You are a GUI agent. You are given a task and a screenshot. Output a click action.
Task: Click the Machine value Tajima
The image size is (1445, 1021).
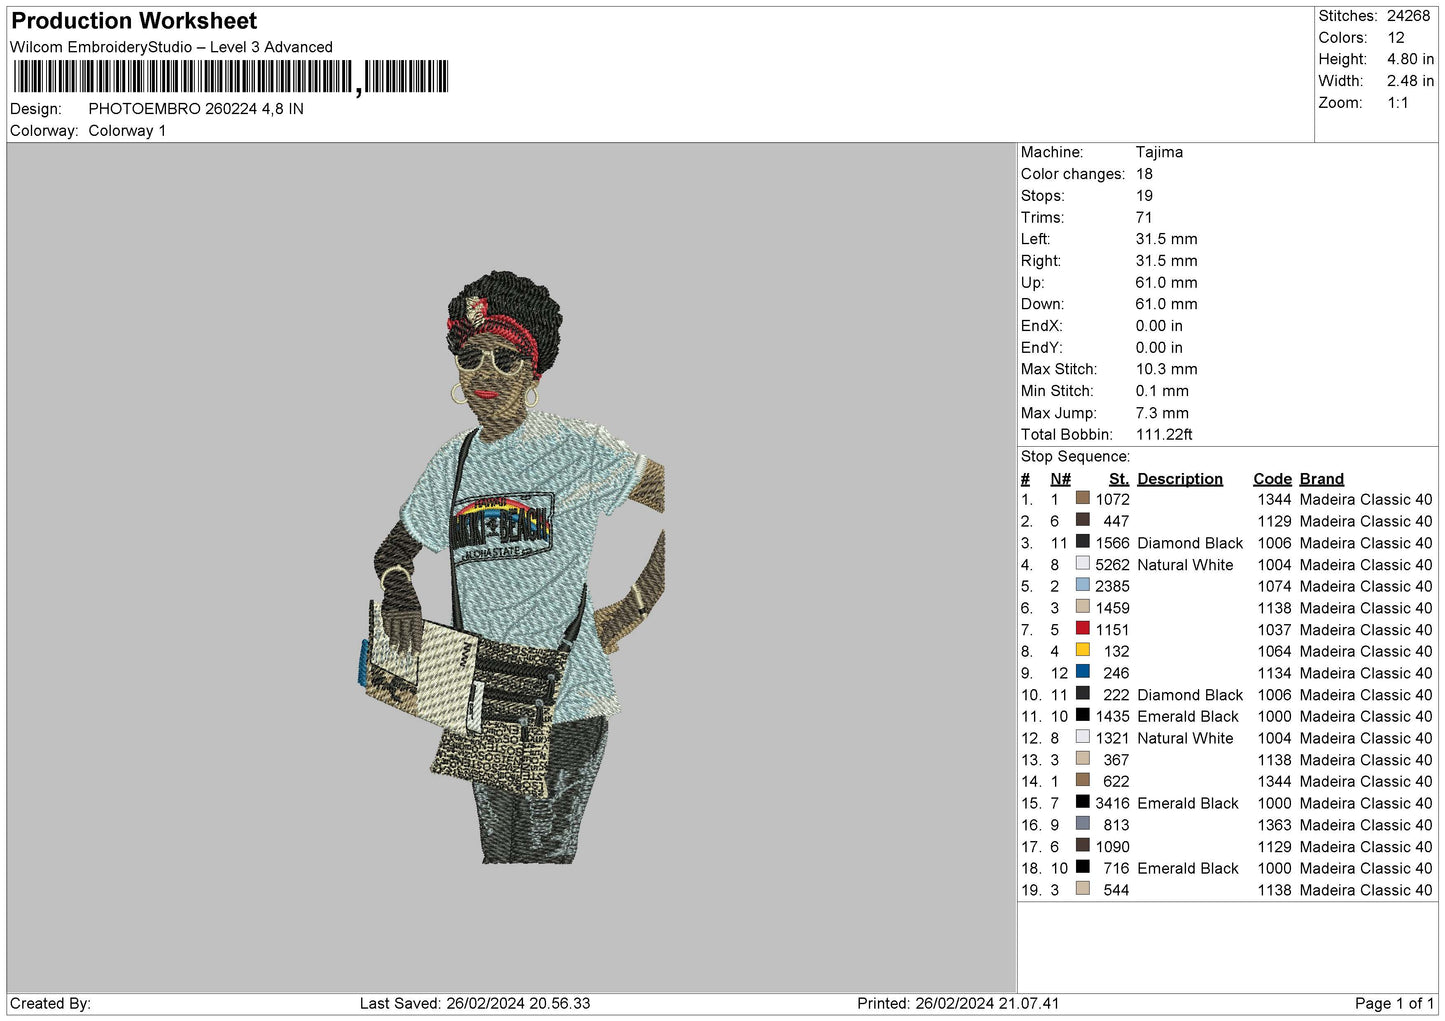pyautogui.click(x=1159, y=152)
